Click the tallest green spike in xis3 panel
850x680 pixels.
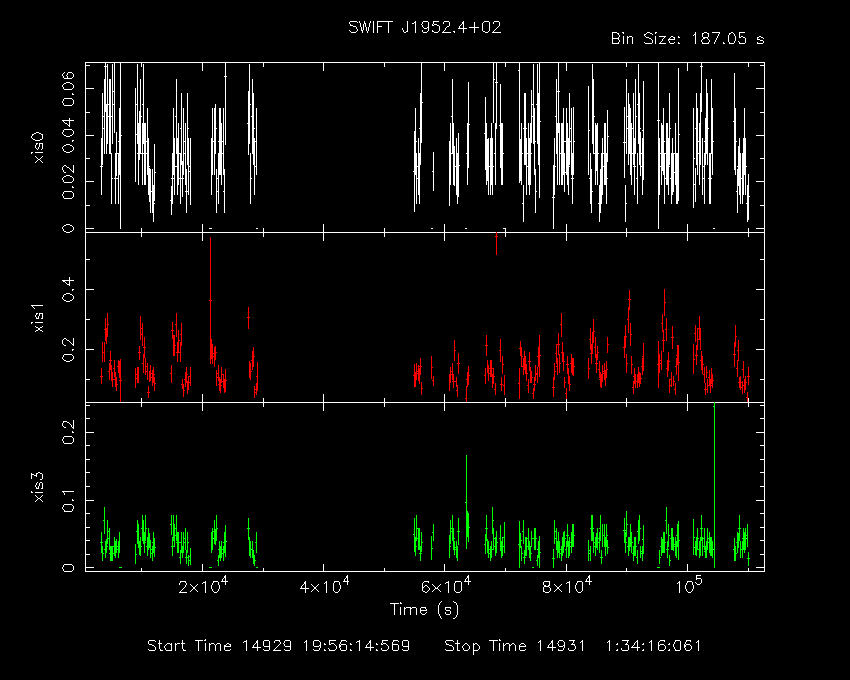714,485
